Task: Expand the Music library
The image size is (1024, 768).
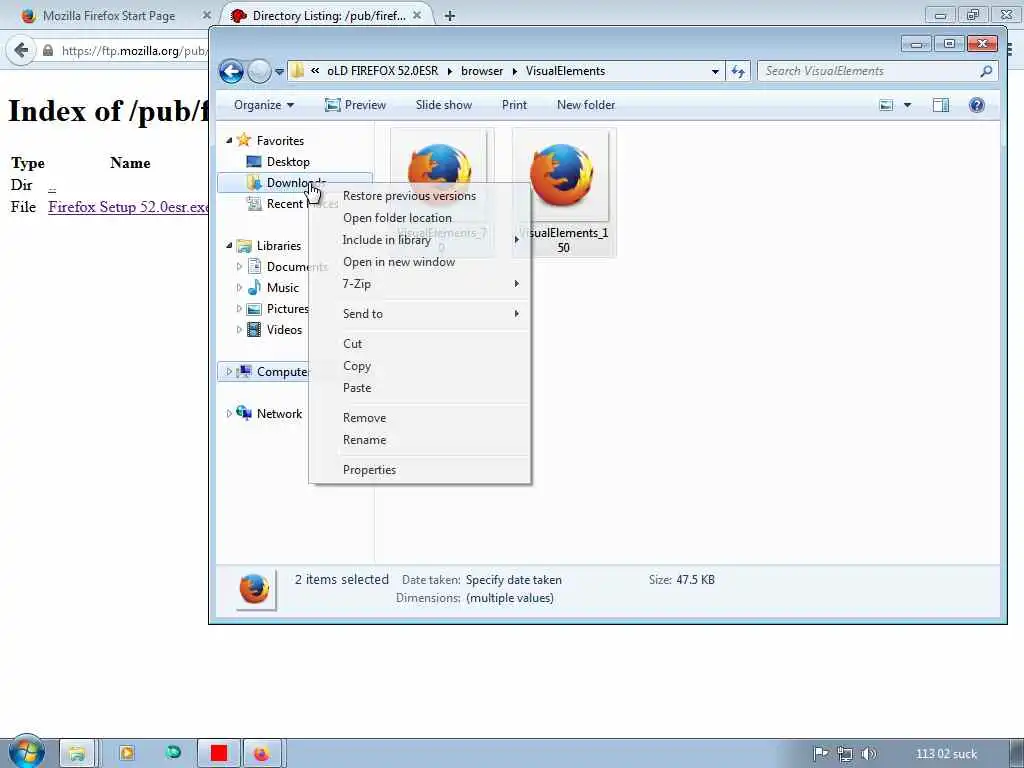Action: [x=239, y=287]
